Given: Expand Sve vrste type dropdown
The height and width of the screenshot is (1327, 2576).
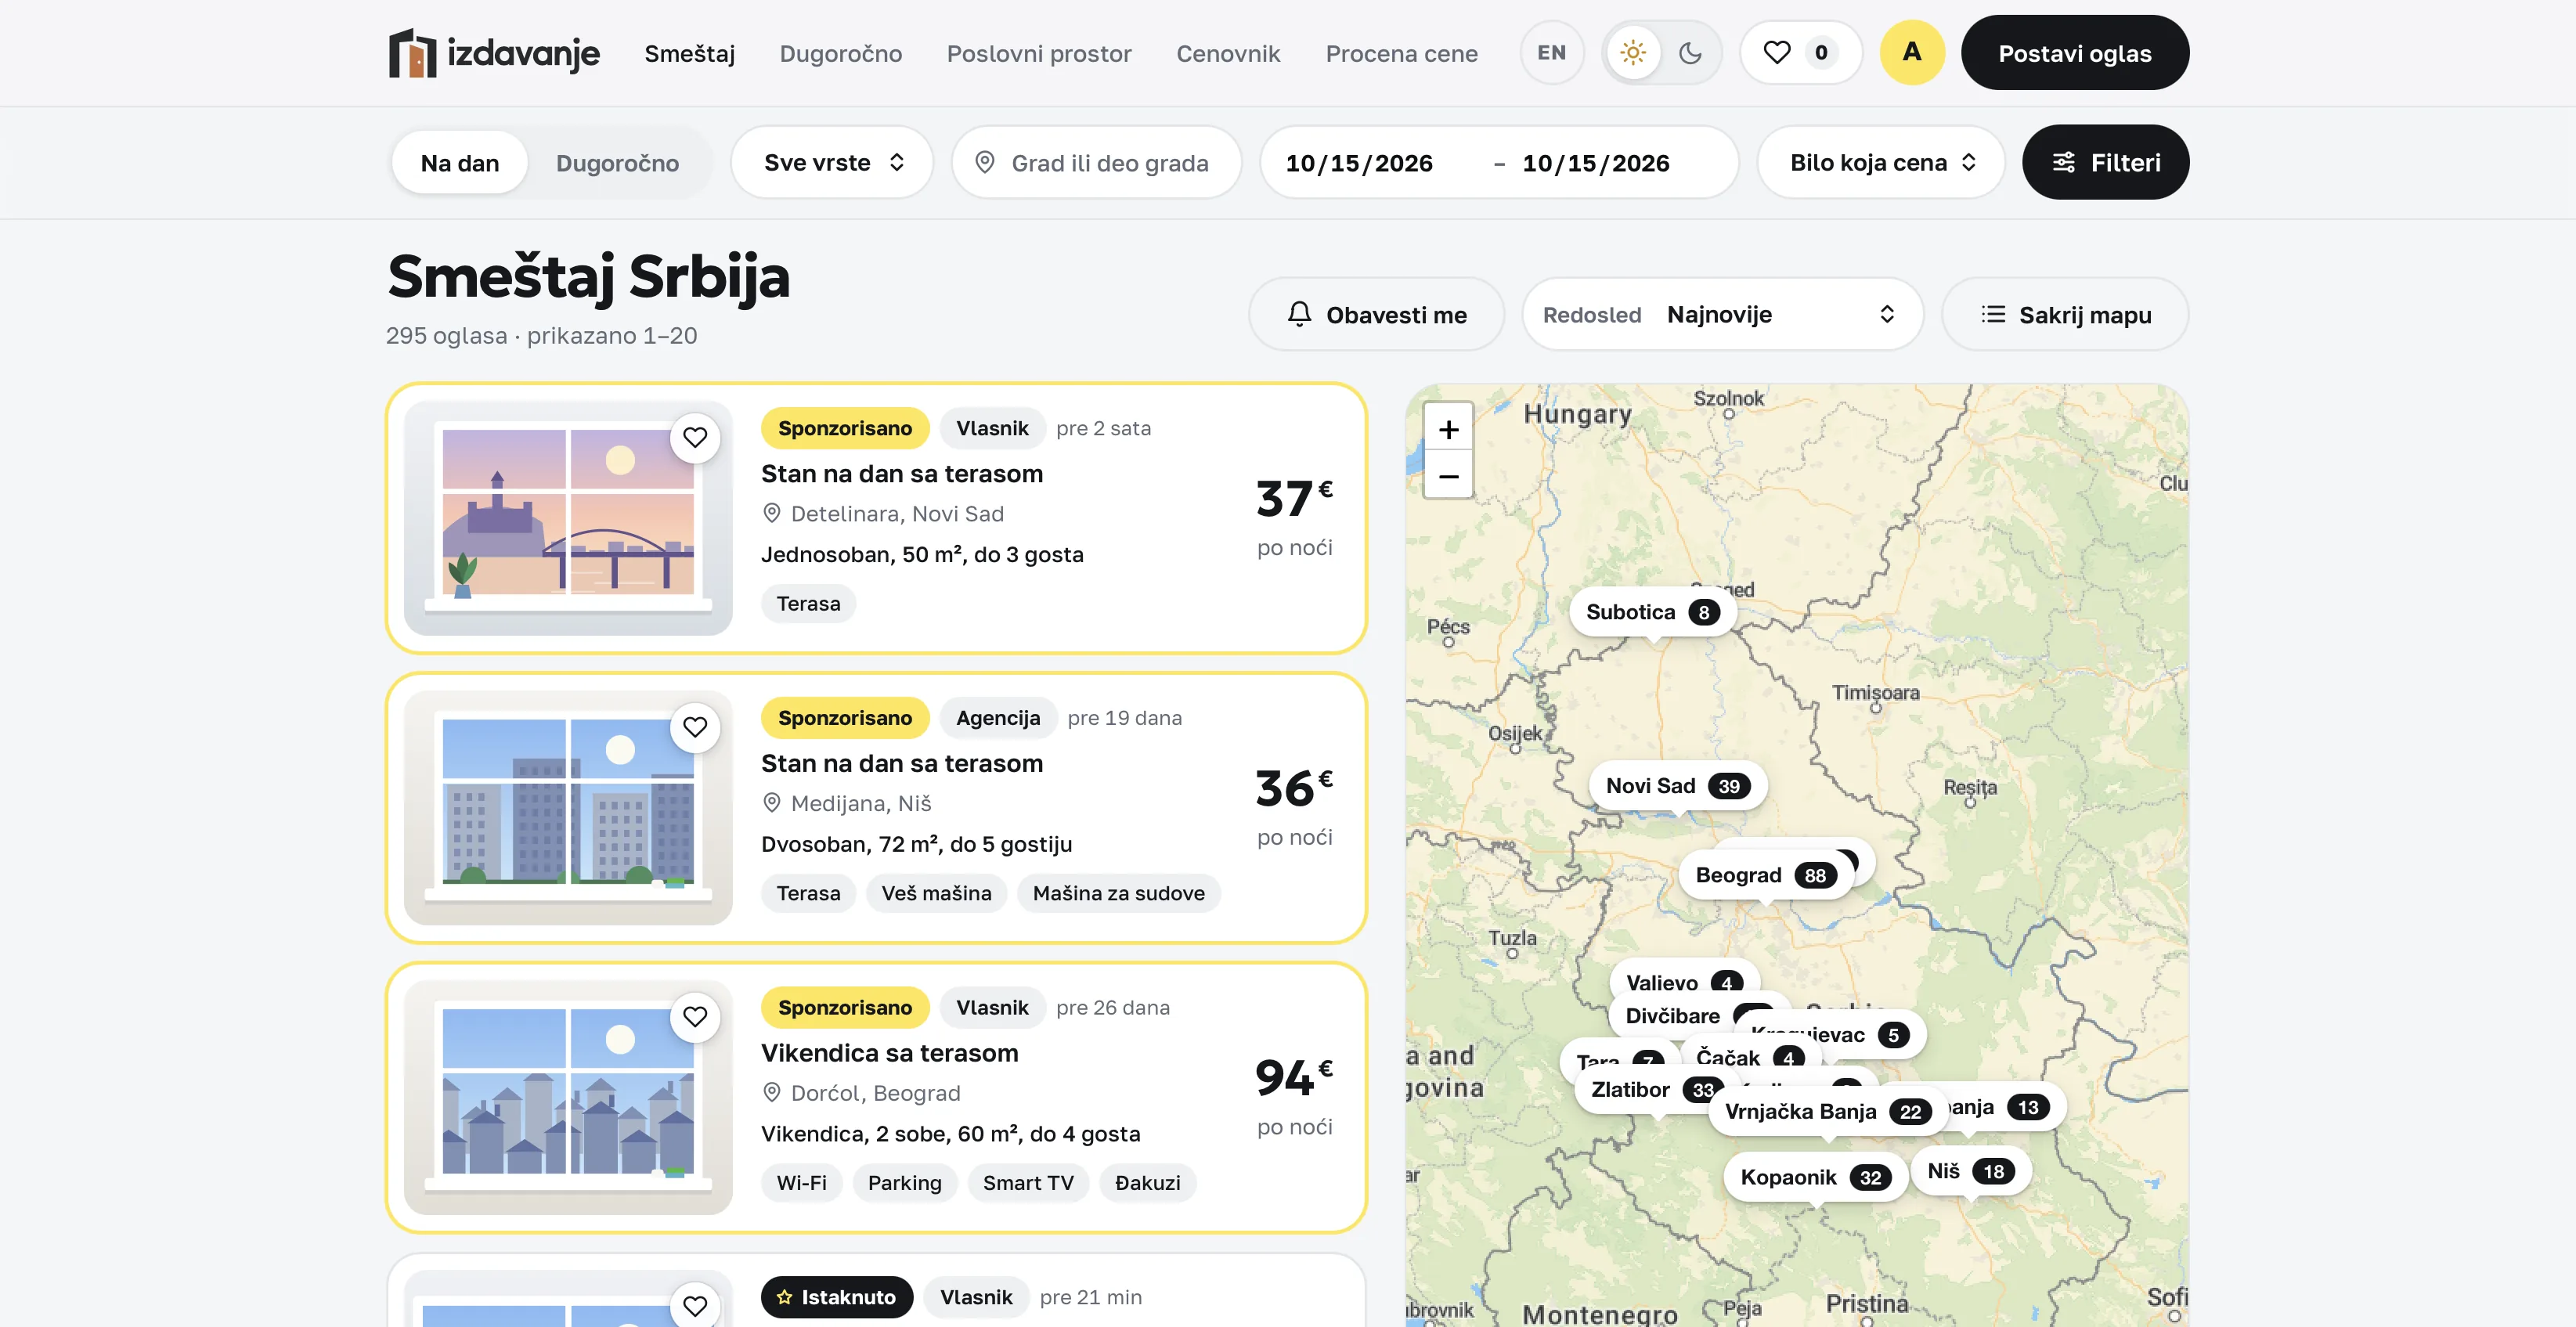Looking at the screenshot, I should coord(832,162).
